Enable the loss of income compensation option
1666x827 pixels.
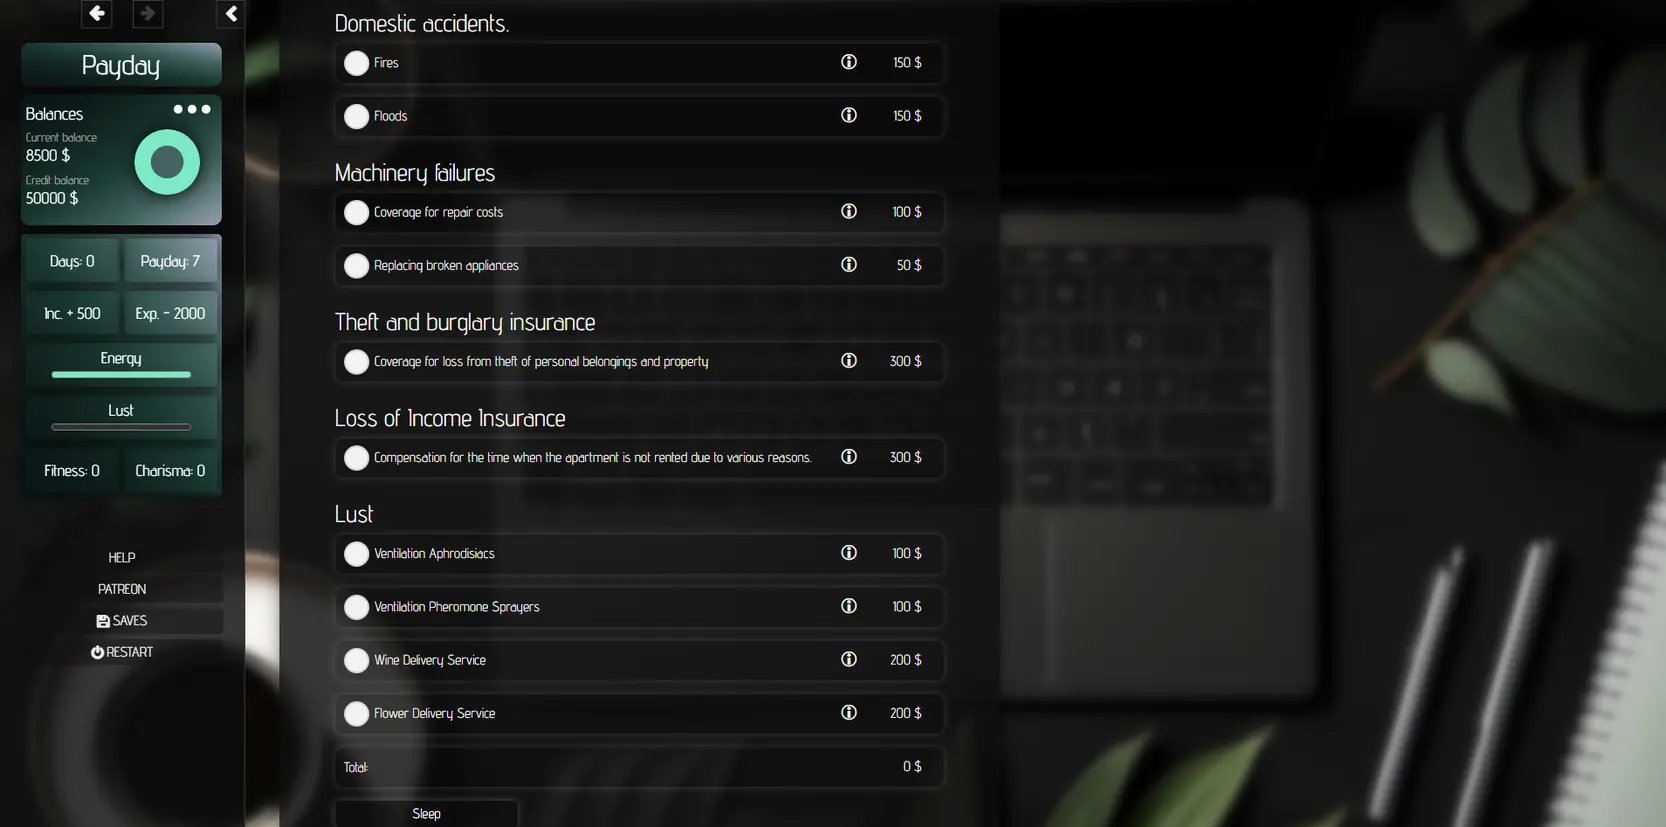(356, 458)
